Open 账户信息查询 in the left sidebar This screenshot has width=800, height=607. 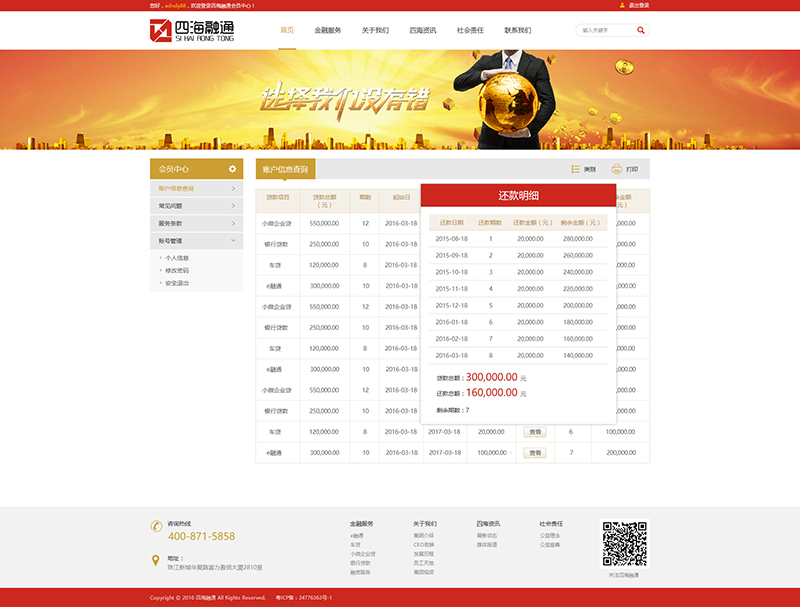pyautogui.click(x=196, y=189)
